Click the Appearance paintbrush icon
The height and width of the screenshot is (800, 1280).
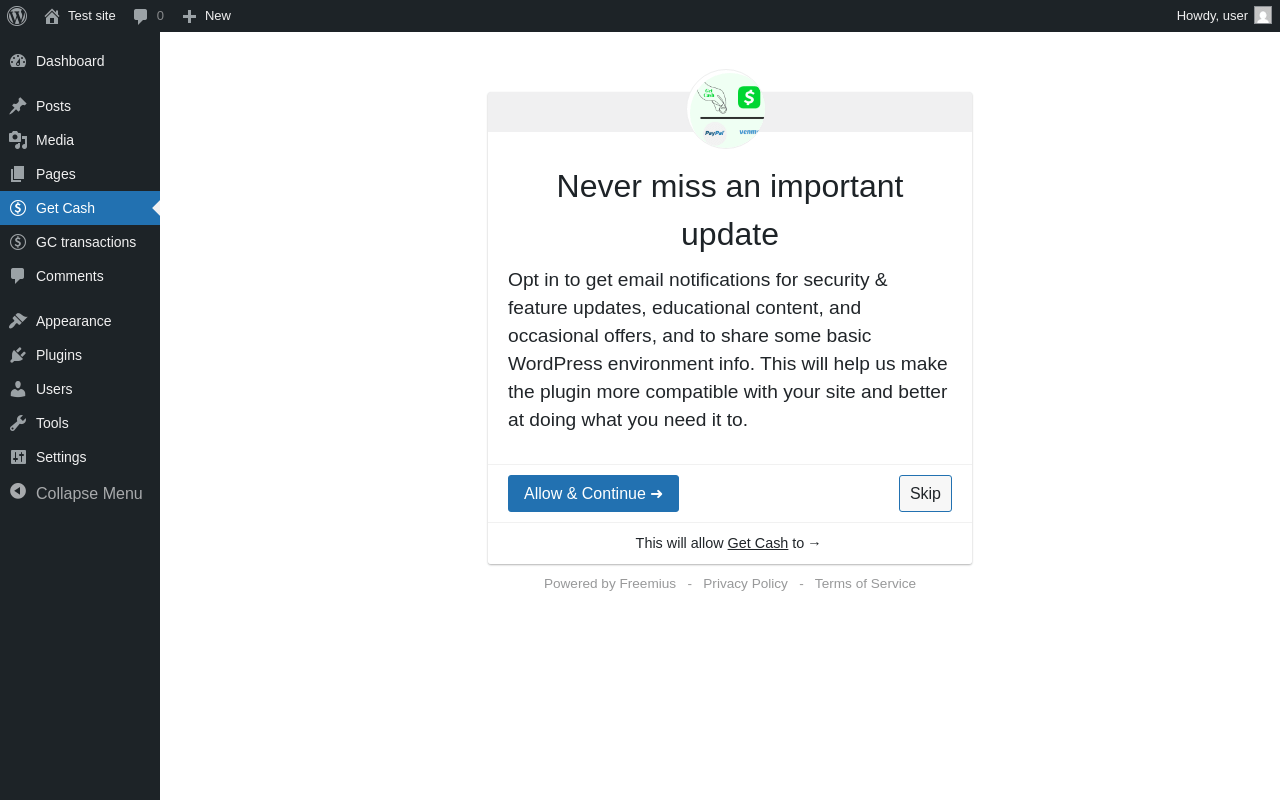point(18,321)
